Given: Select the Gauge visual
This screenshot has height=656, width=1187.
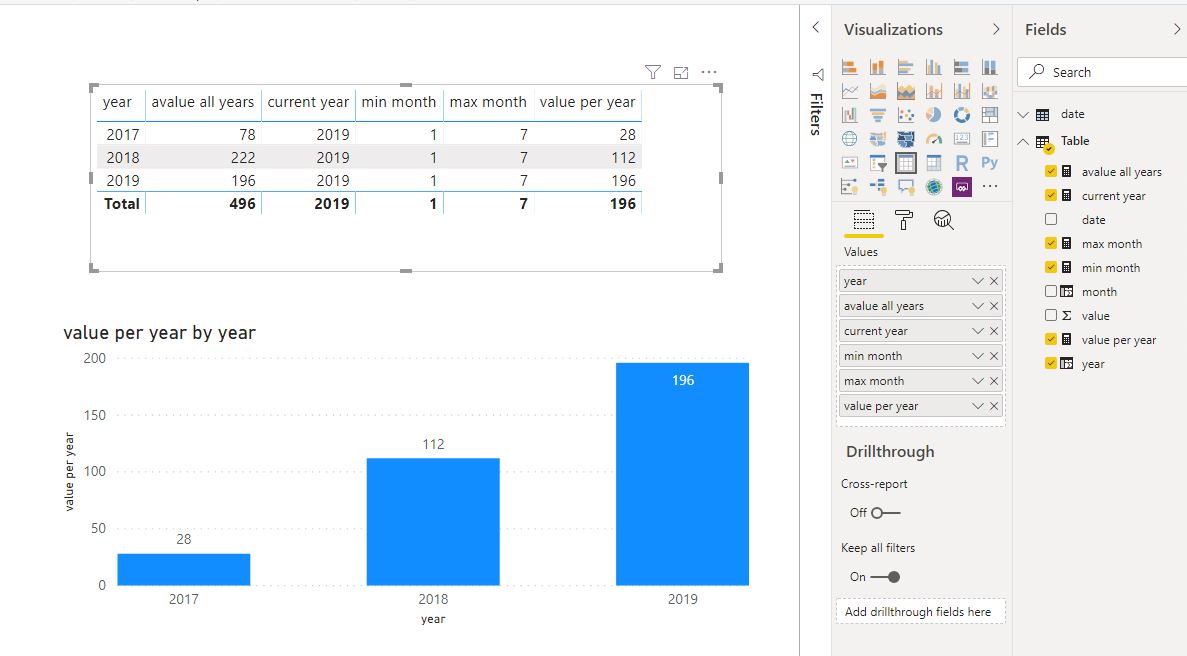Looking at the screenshot, I should [x=933, y=139].
